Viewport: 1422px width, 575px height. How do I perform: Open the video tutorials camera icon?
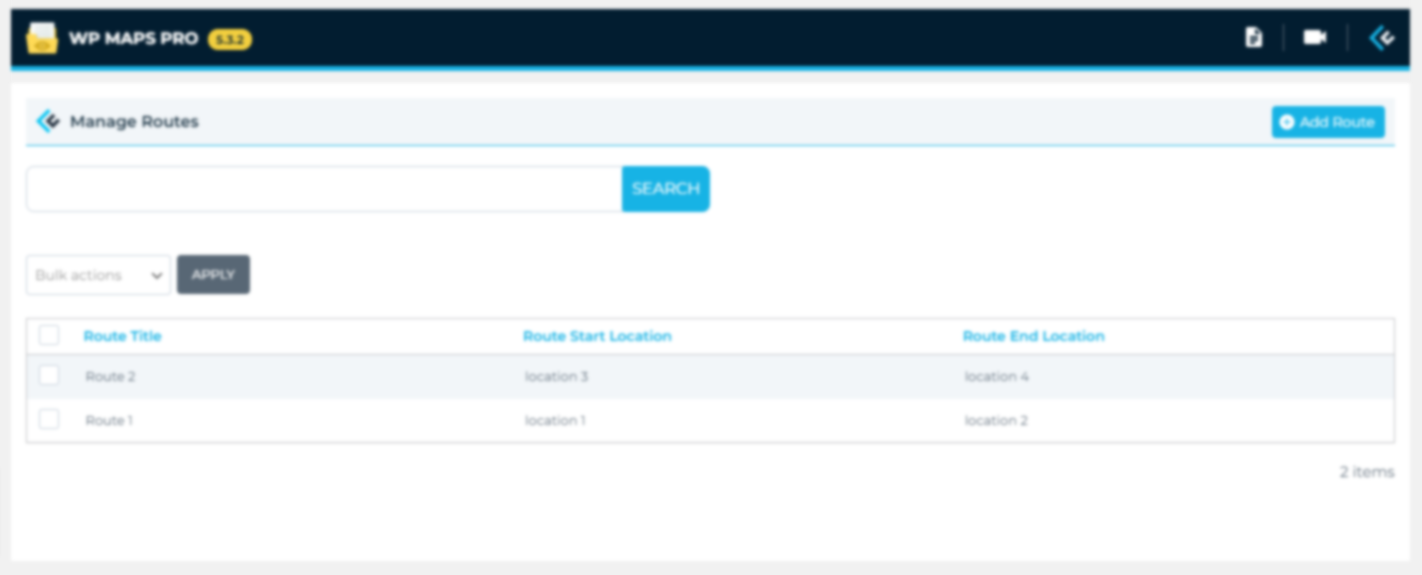pos(1314,38)
